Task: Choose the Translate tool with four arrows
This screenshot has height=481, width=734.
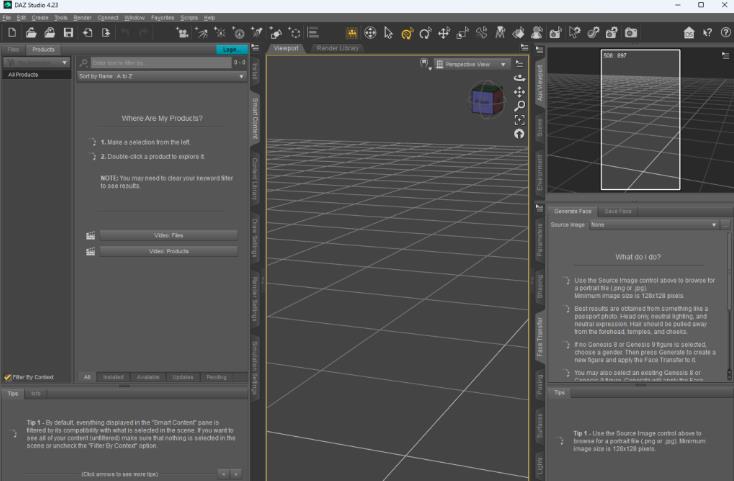Action: pos(444,33)
